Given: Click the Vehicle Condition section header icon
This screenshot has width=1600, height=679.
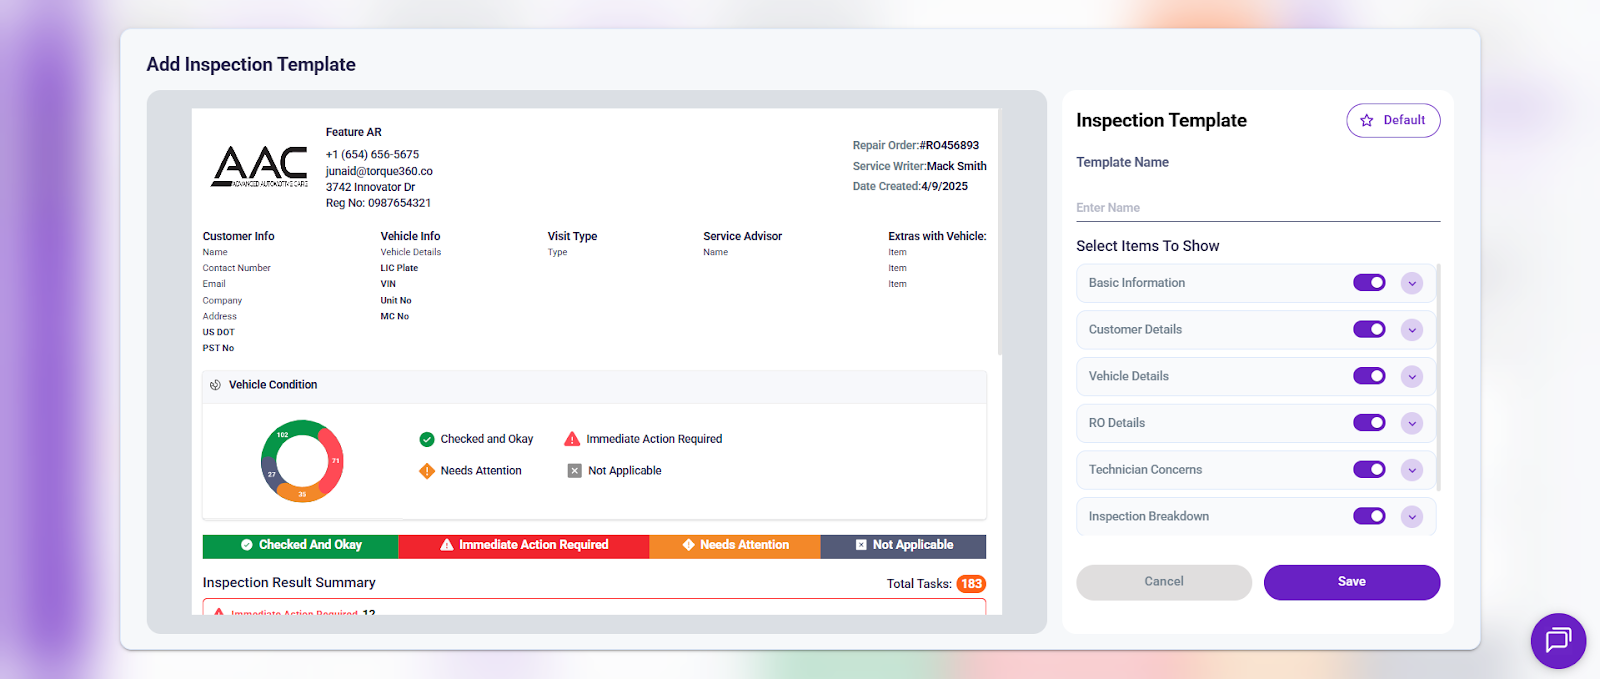Looking at the screenshot, I should point(215,385).
